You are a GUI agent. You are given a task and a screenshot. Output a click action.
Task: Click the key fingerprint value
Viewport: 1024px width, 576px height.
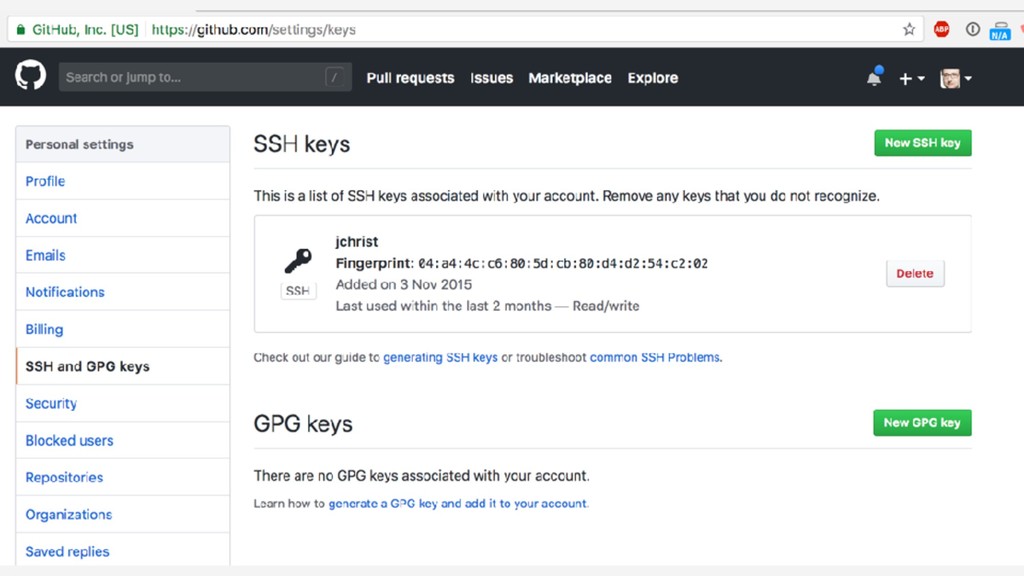[563, 263]
